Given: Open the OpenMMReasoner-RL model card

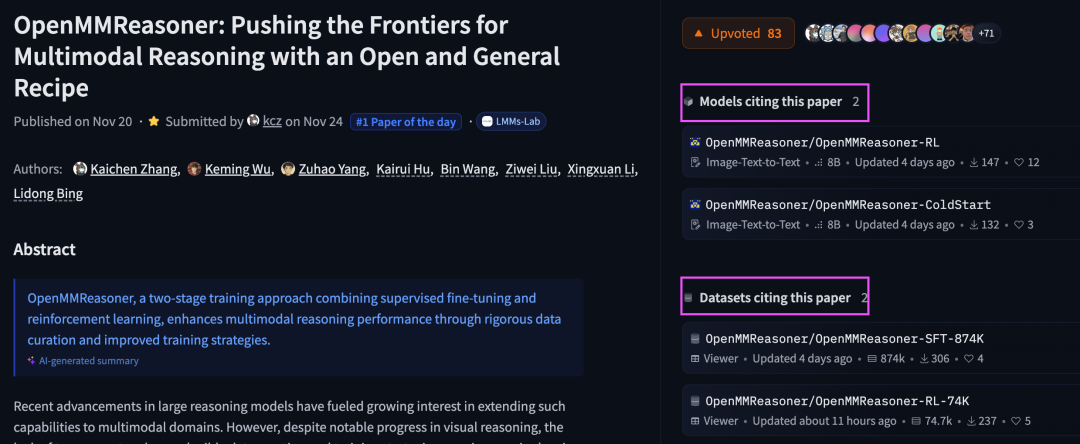Looking at the screenshot, I should [x=822, y=142].
